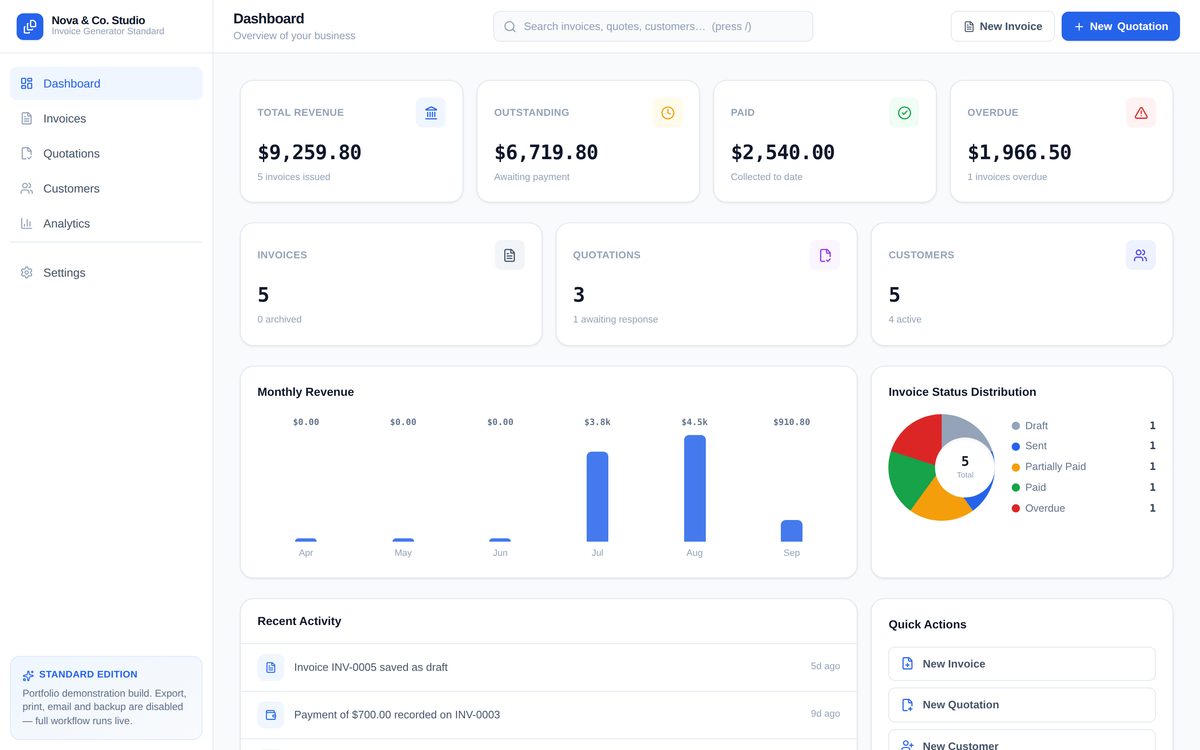The width and height of the screenshot is (1200, 750).
Task: Click the $6,719.80 outstanding amount
Action: pyautogui.click(x=546, y=153)
